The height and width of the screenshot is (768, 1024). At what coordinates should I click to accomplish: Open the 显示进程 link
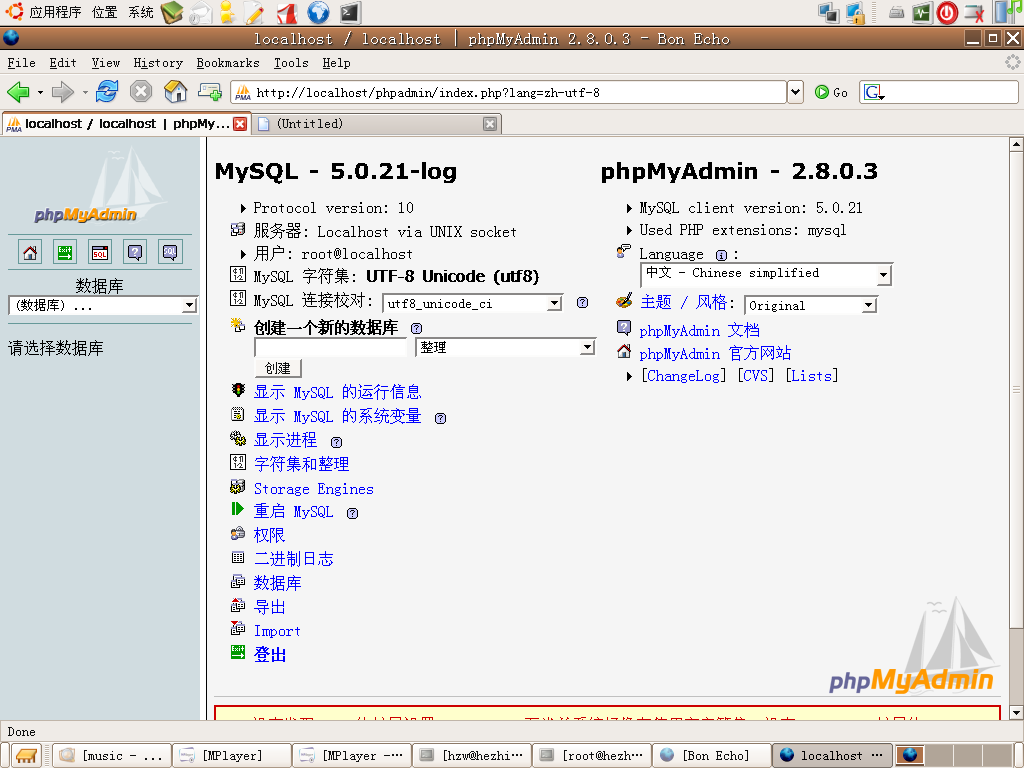[285, 440]
